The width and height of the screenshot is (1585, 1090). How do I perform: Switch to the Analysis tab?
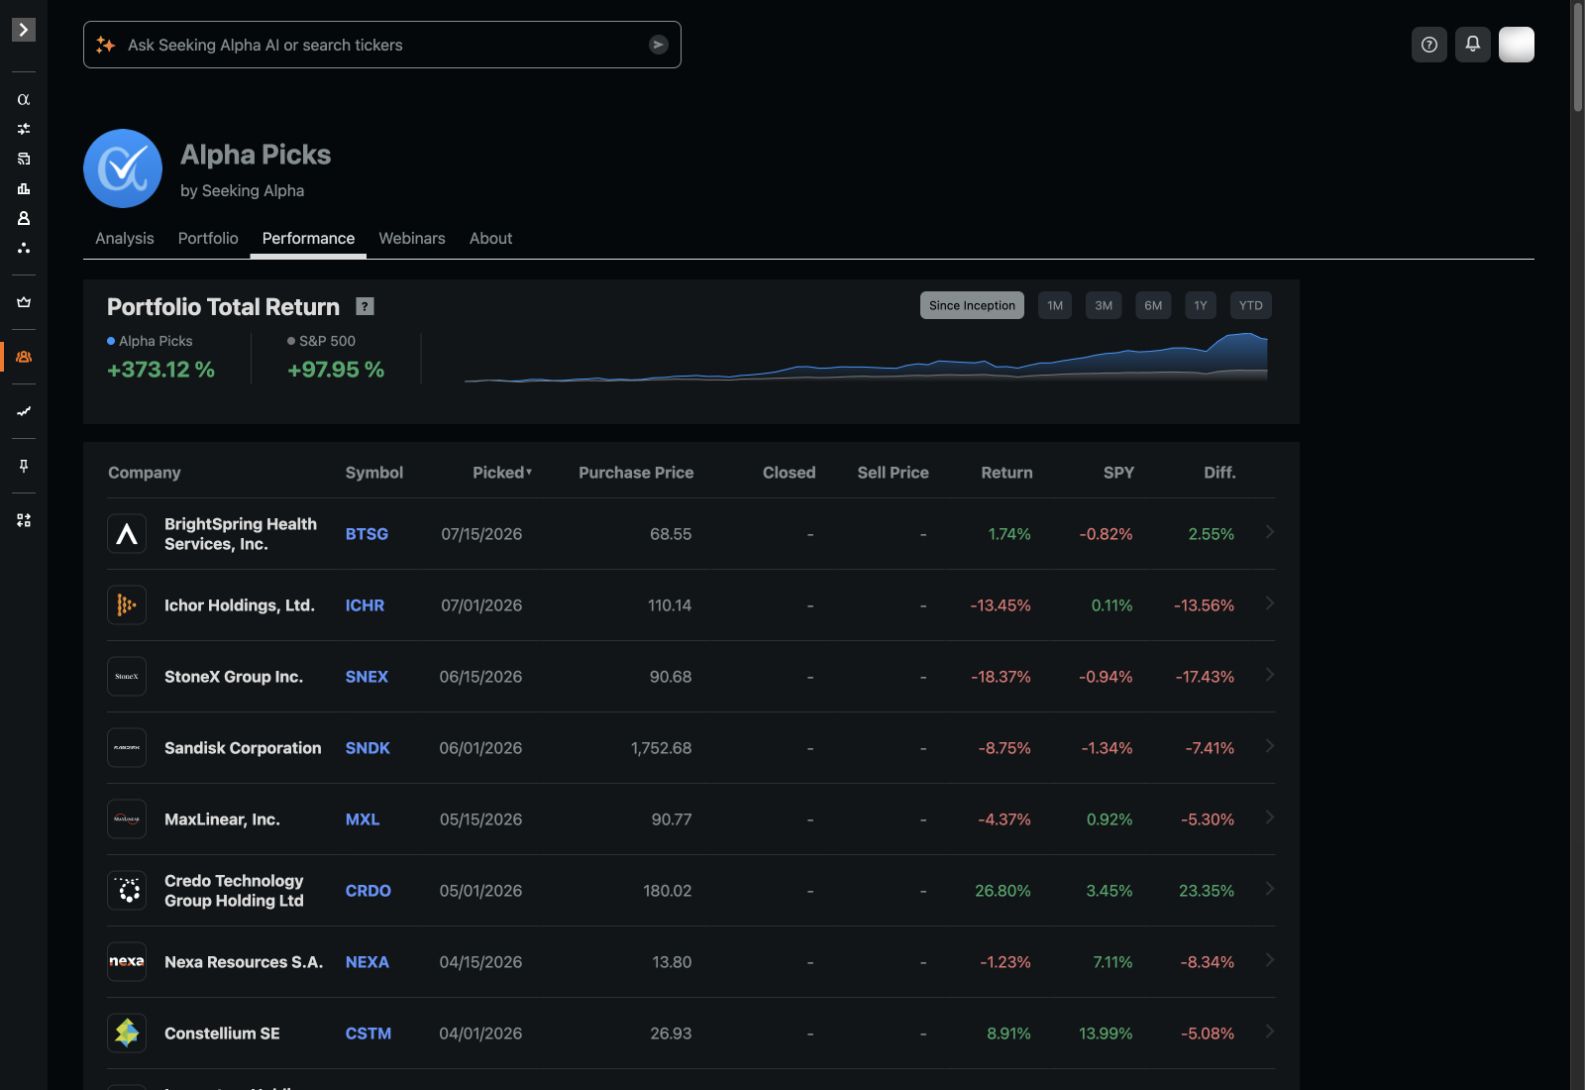pyautogui.click(x=124, y=238)
